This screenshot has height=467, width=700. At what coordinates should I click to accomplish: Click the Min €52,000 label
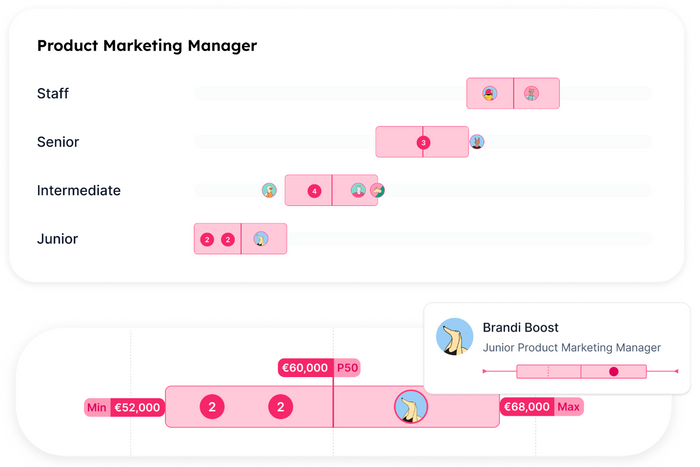click(124, 407)
